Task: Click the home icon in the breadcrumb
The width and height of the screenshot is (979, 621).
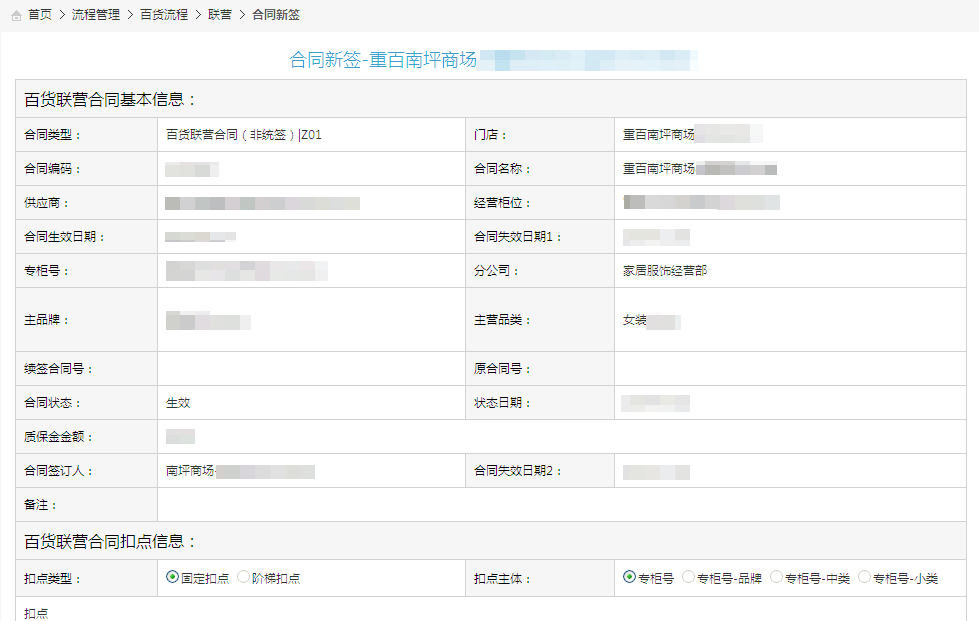Action: 16,15
